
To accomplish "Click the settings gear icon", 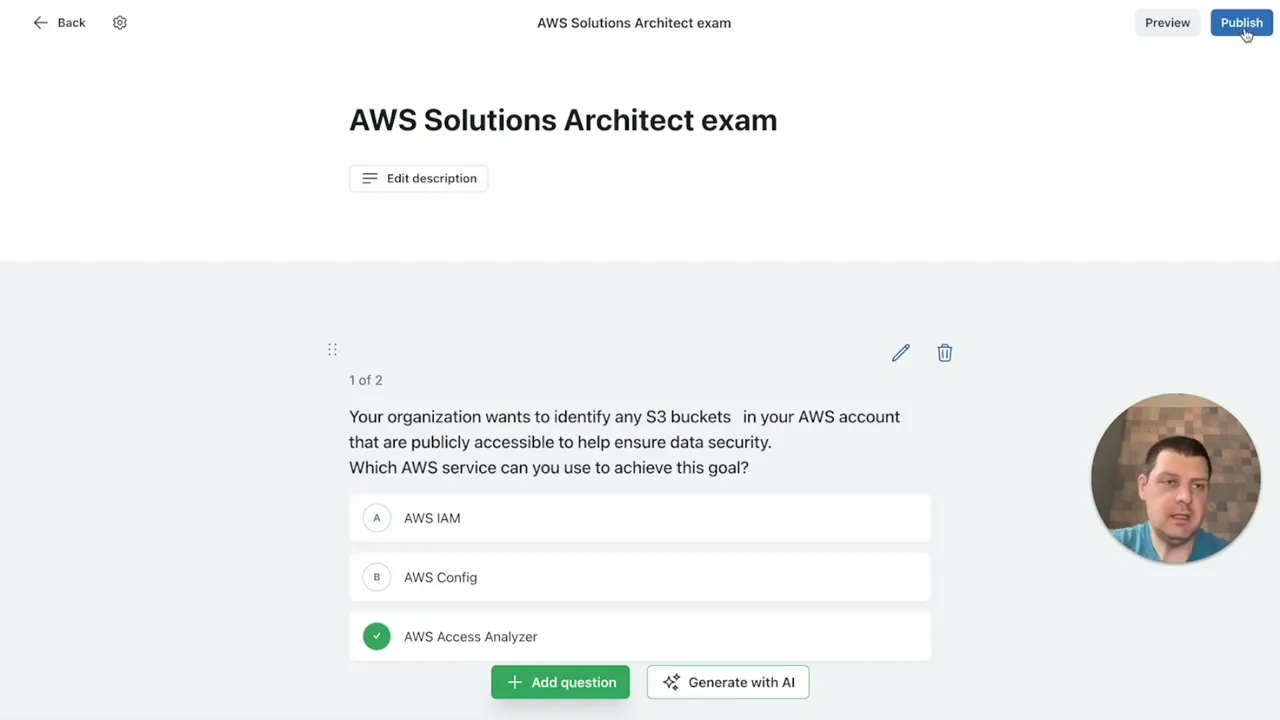I will click(120, 23).
